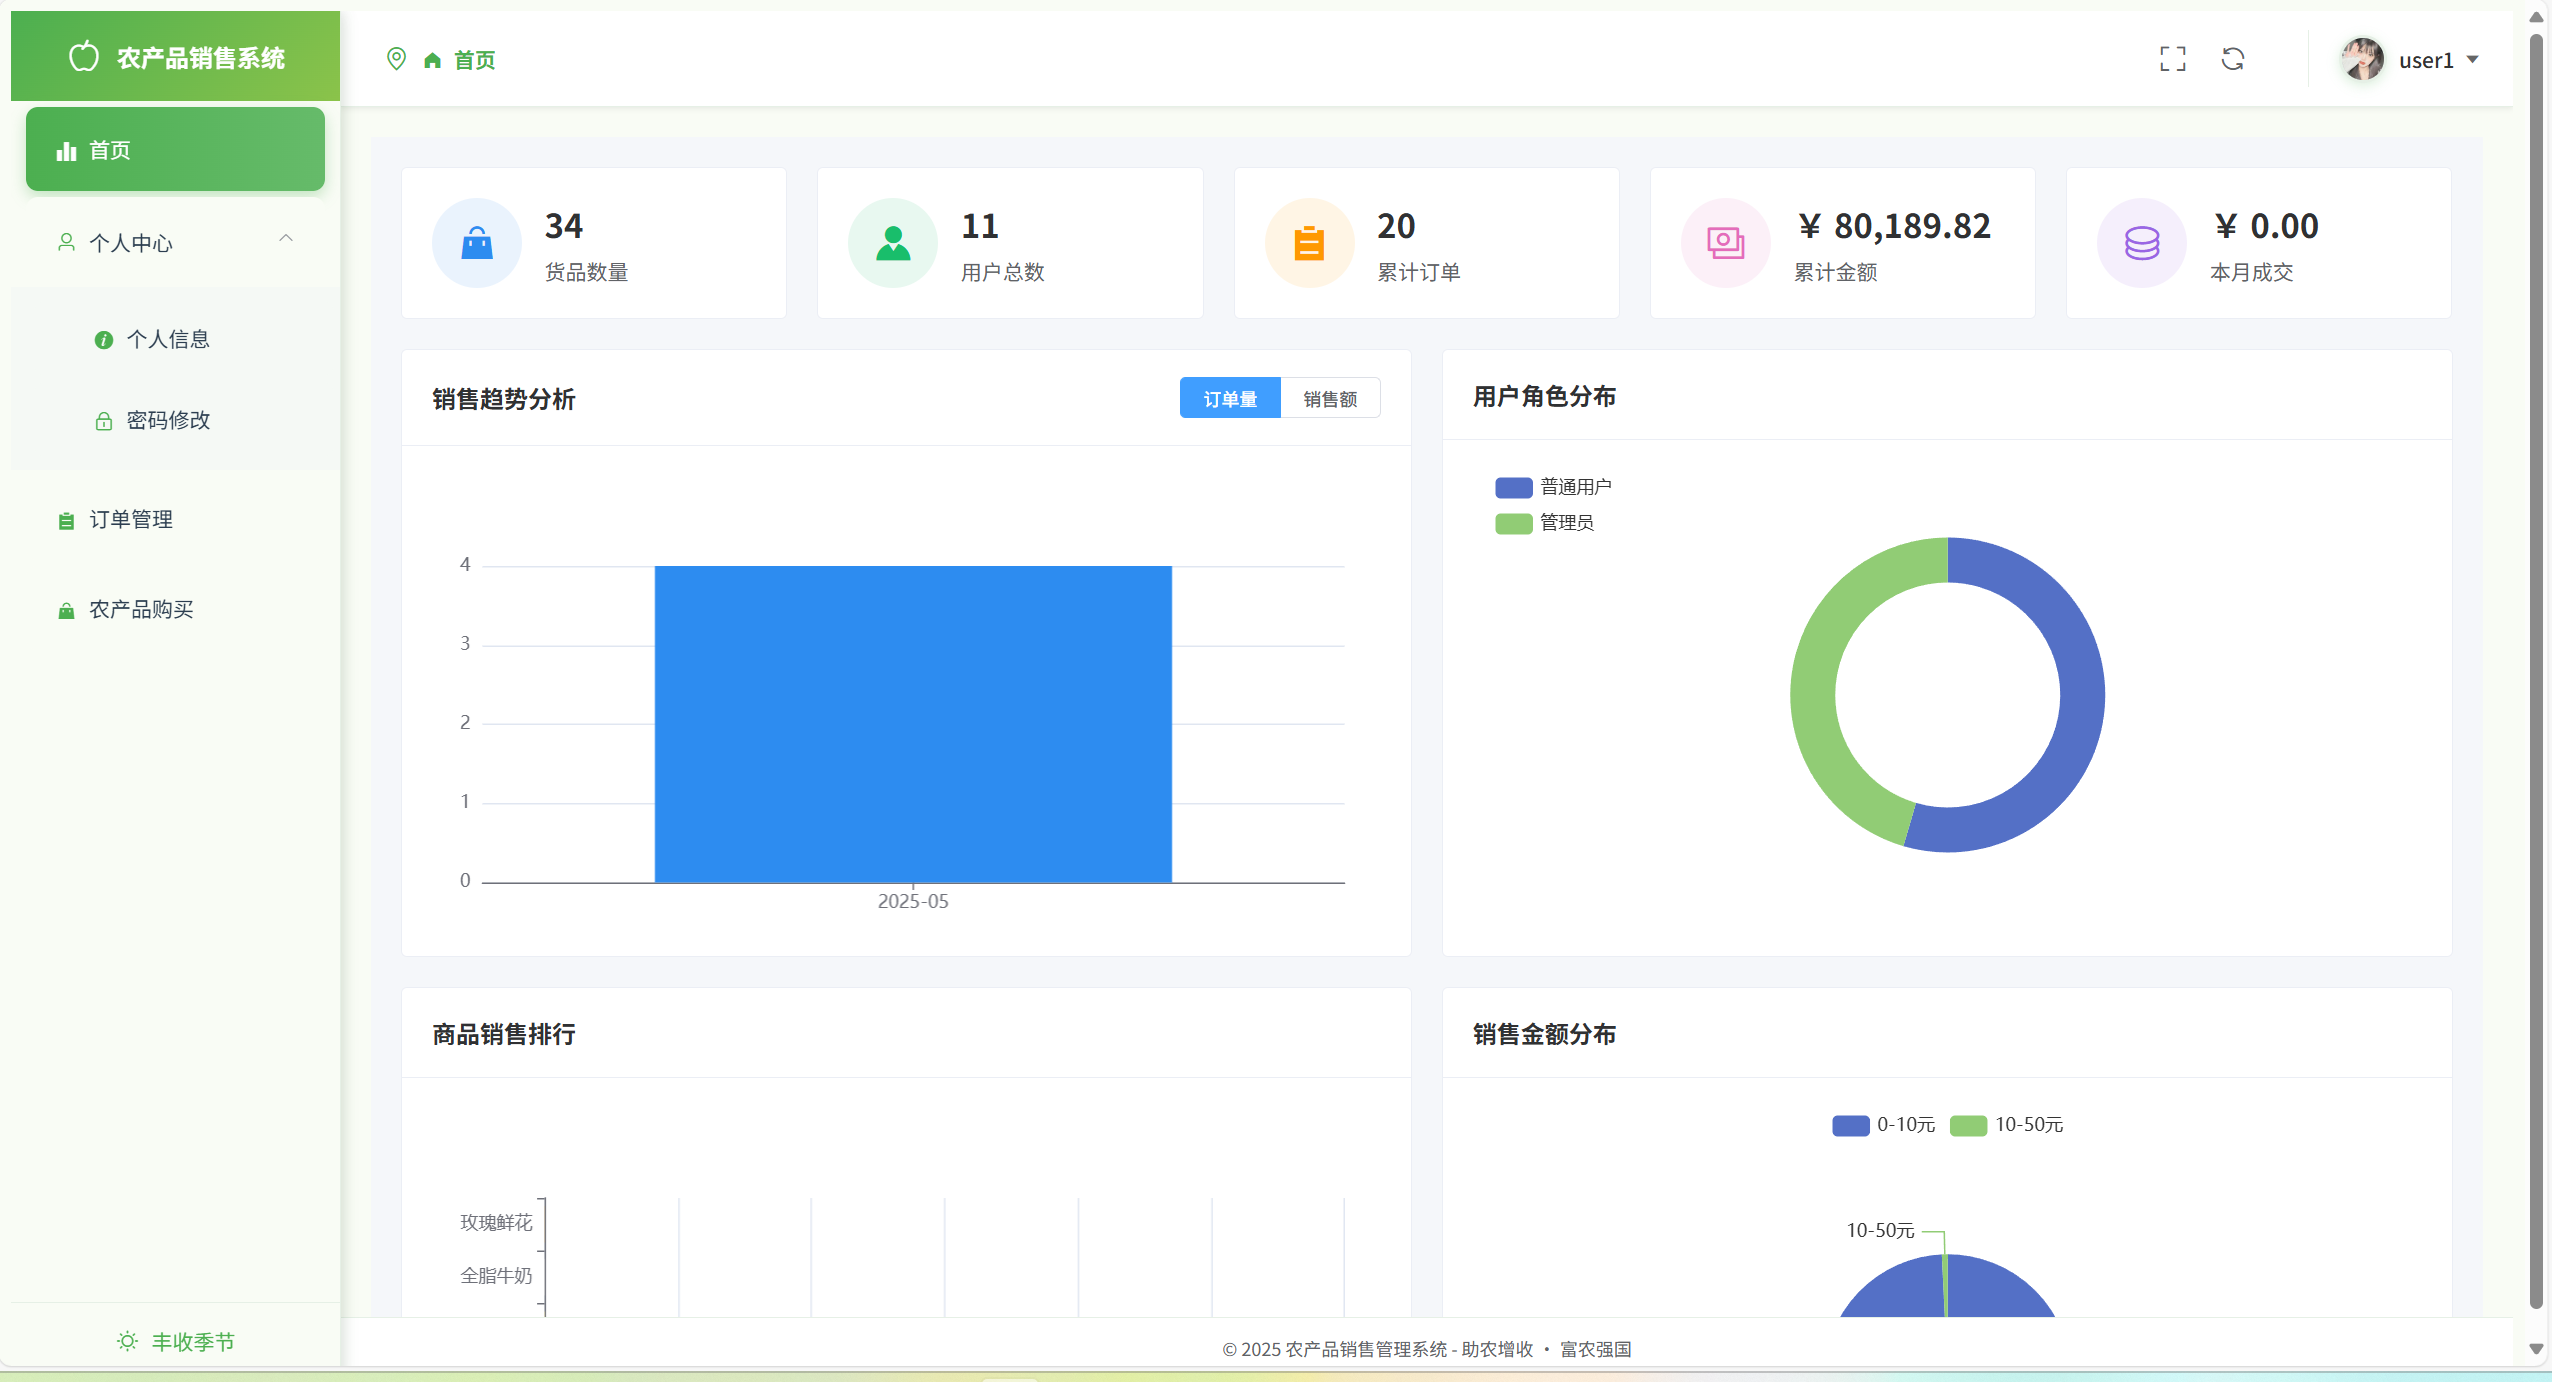Click the shopping bag icon beside 农产品购买

click(66, 610)
